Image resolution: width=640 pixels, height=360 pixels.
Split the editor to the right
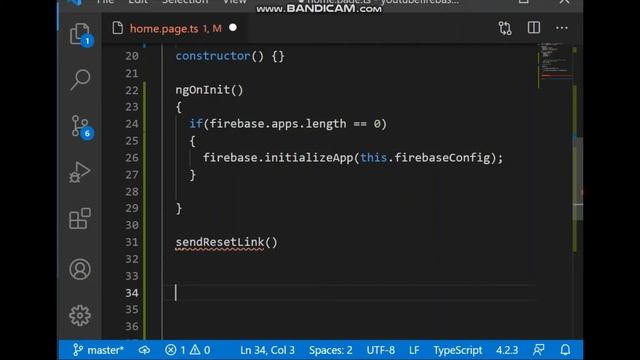(534, 28)
